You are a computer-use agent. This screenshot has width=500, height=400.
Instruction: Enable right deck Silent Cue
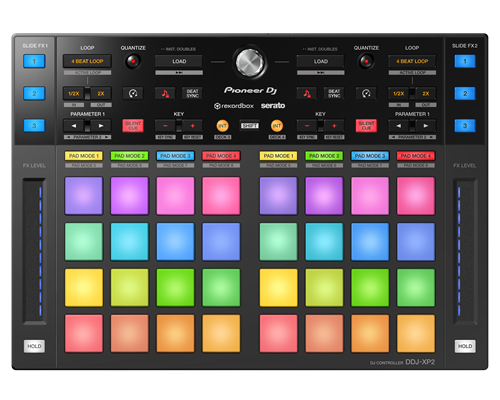[366, 126]
